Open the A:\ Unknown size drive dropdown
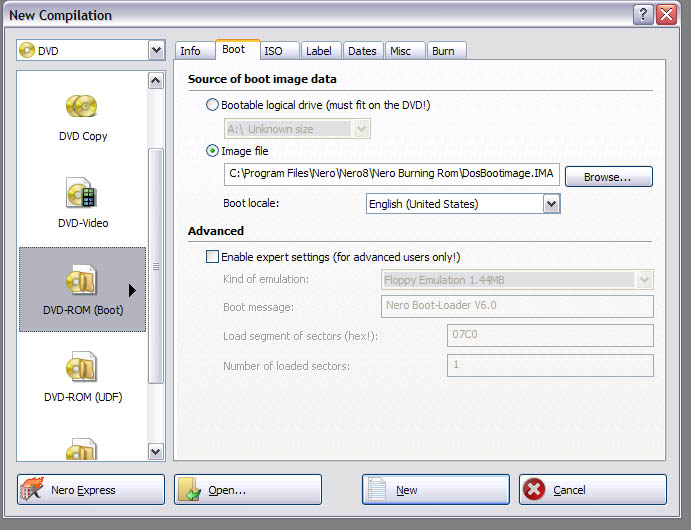 (362, 129)
